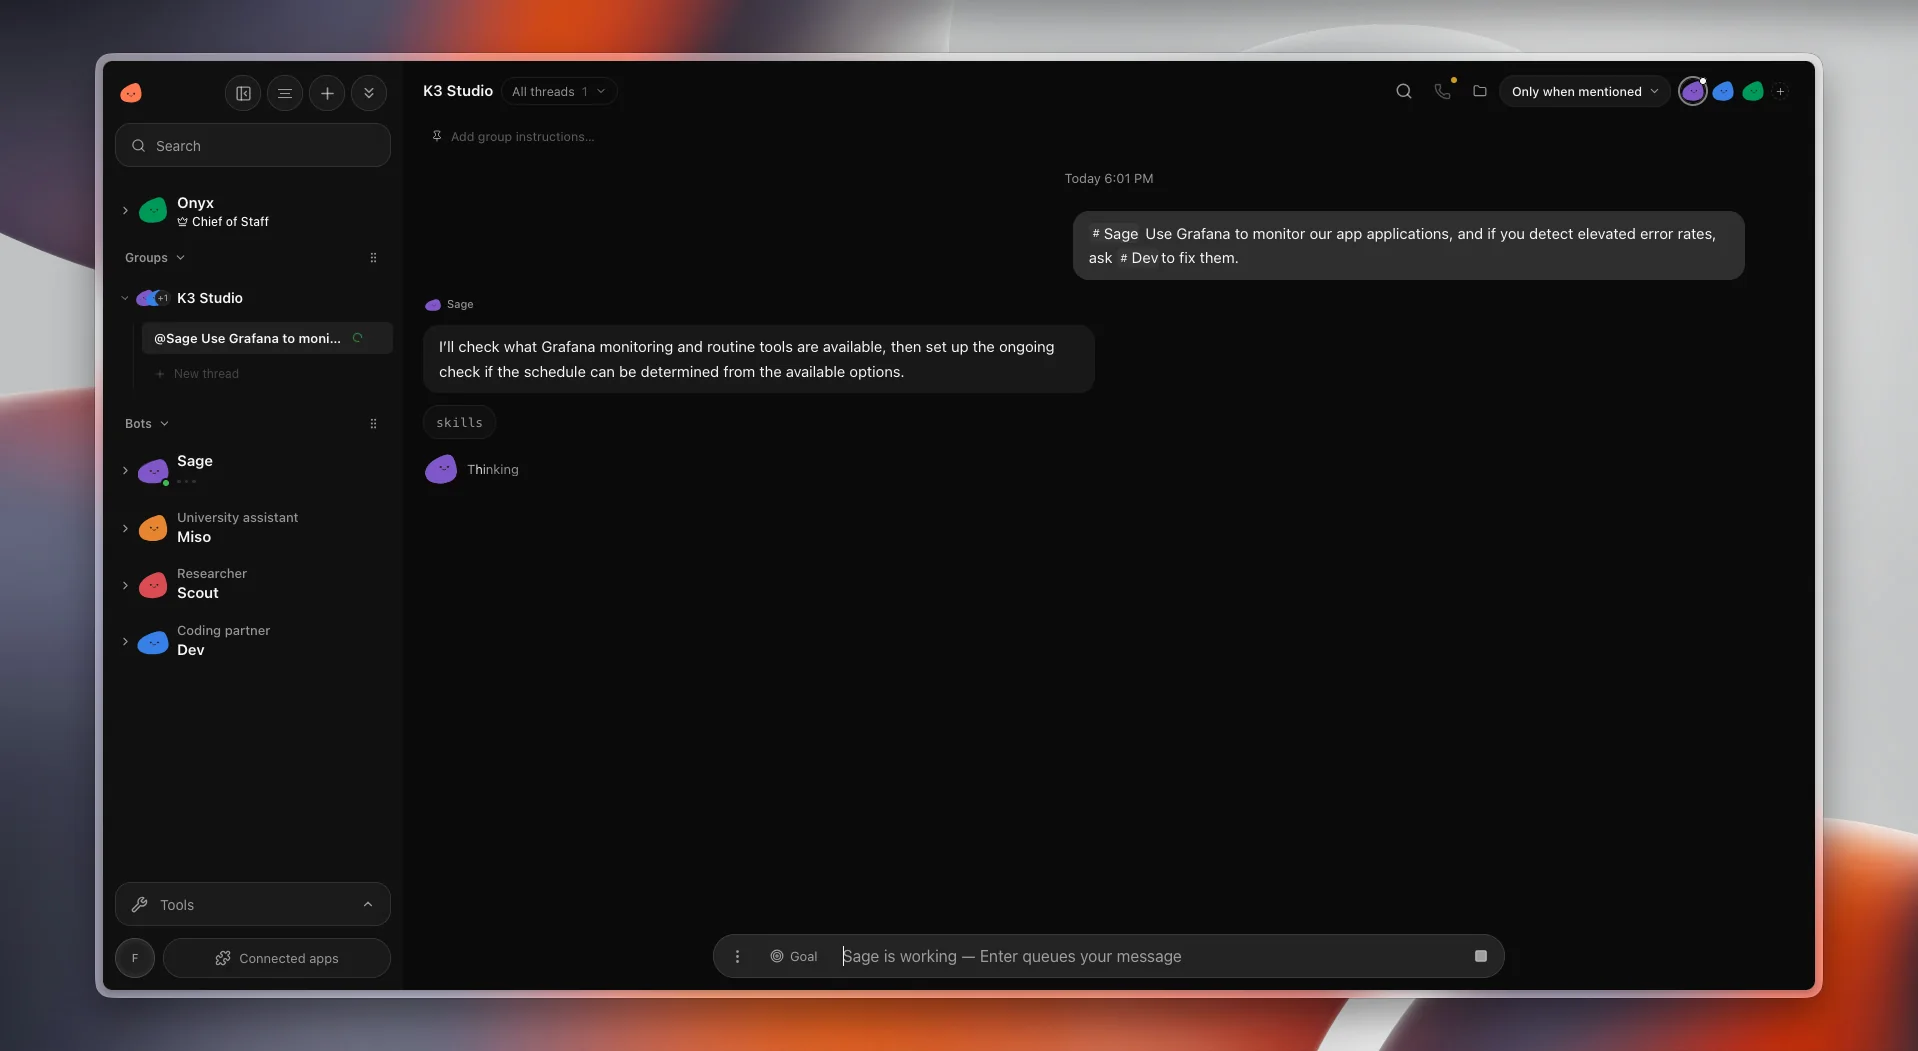Click the skills chip

pos(459,423)
